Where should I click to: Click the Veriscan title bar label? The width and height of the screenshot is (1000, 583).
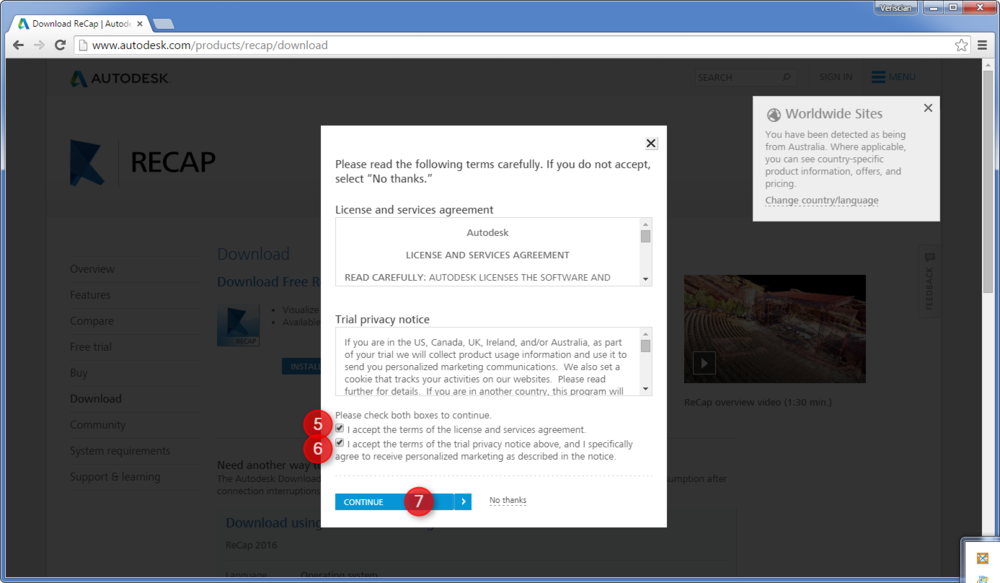tap(895, 8)
